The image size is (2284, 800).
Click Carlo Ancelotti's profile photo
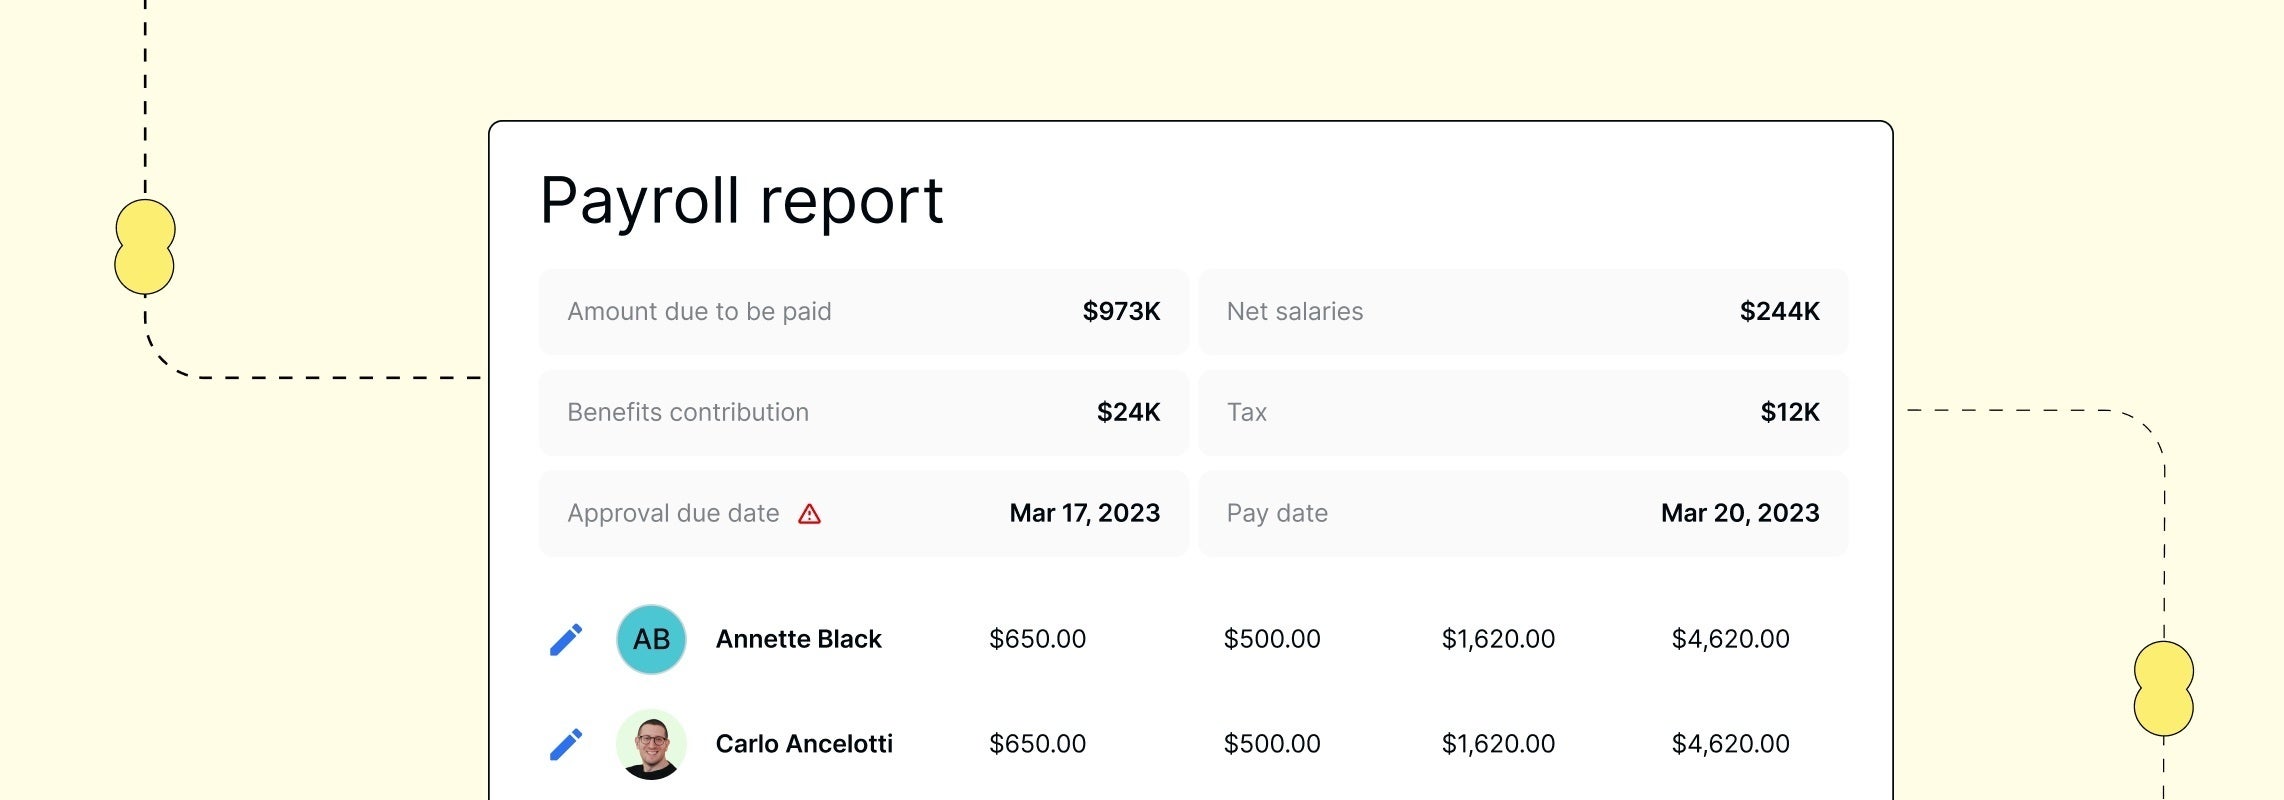(x=651, y=744)
